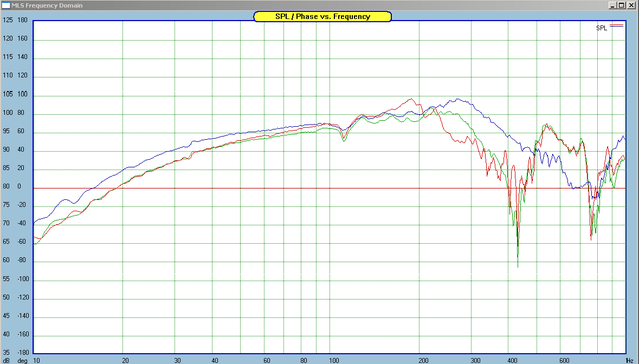
Task: Click the 'Hz' frequency axis unit label
Action: click(629, 361)
